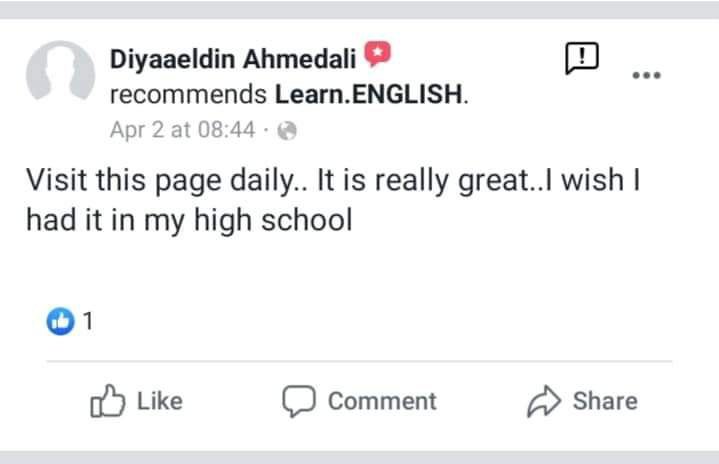Click the Comment speech bubble icon
Viewport: 719px width, 464px height.
(299, 401)
